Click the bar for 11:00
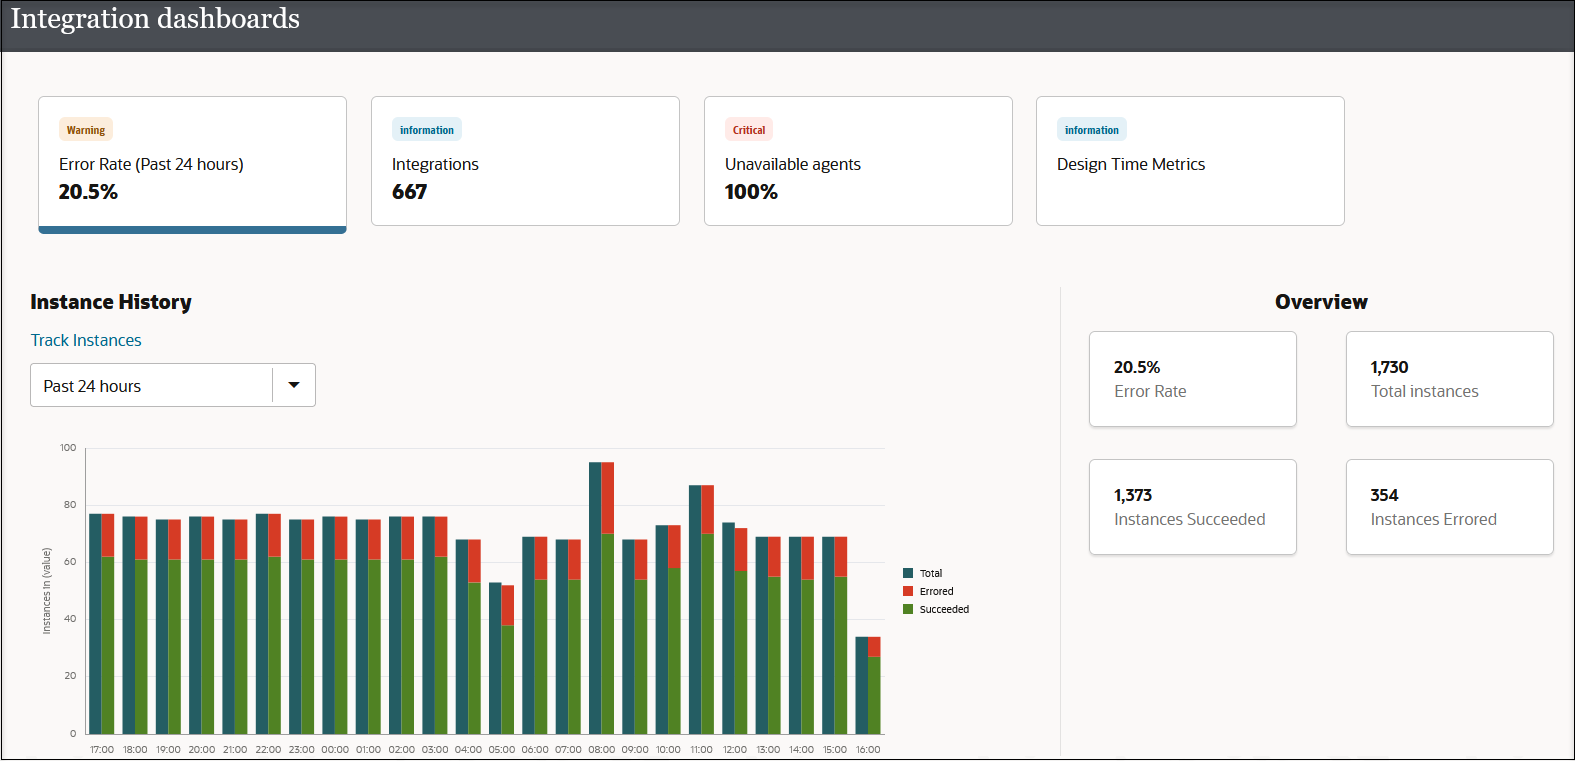This screenshot has width=1575, height=761. (x=702, y=609)
